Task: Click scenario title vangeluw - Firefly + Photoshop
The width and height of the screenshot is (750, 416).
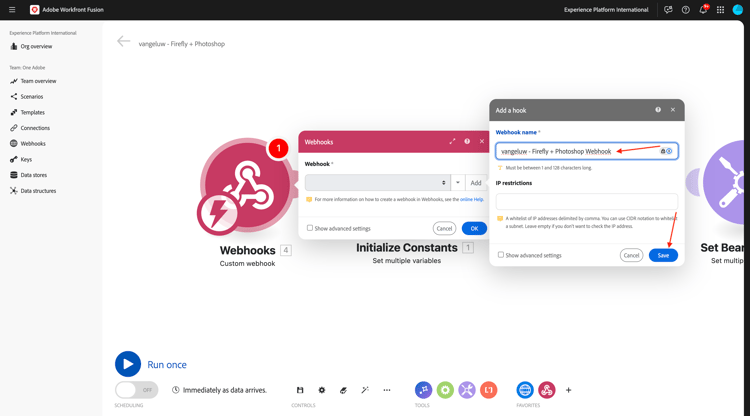Action: [182, 44]
